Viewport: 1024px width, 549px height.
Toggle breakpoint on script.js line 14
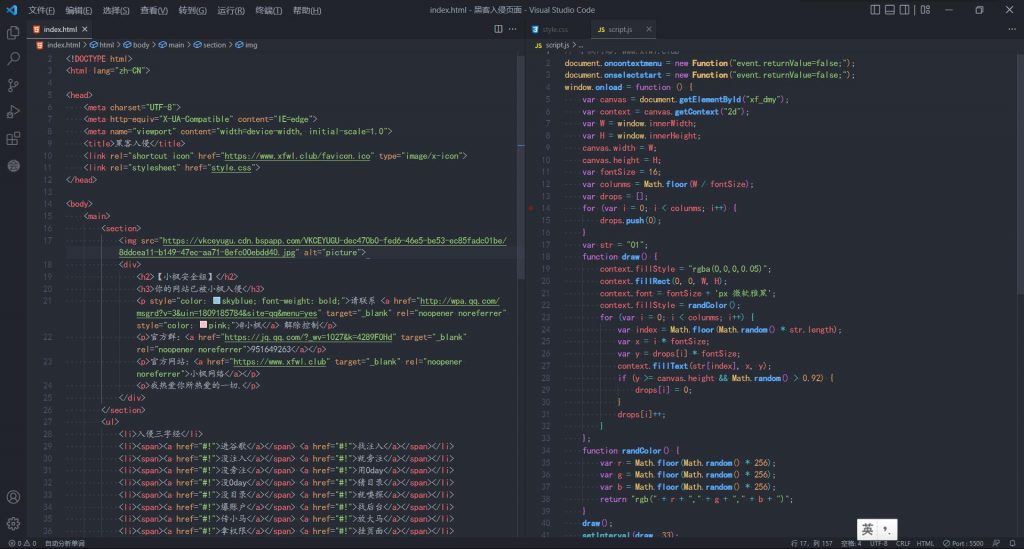(x=531, y=208)
